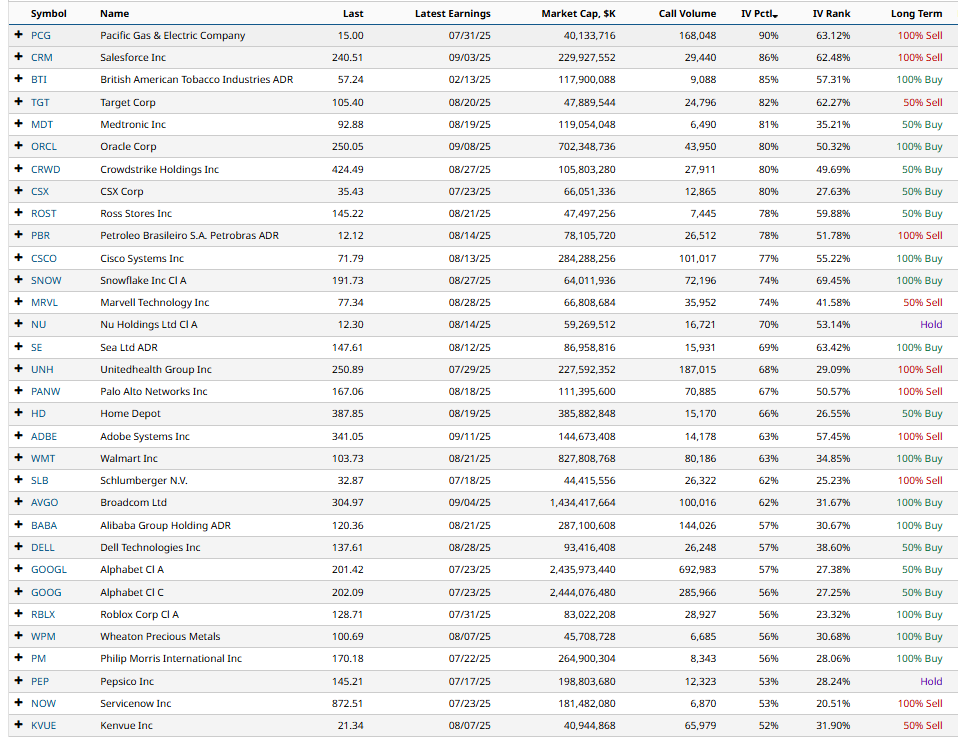
Task: Open the CSCO symbol link
Action: tap(44, 258)
